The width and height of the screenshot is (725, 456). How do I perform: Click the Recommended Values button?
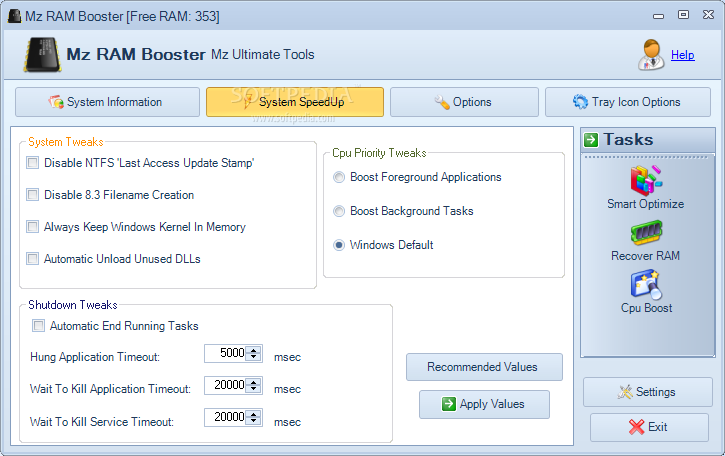tap(484, 367)
